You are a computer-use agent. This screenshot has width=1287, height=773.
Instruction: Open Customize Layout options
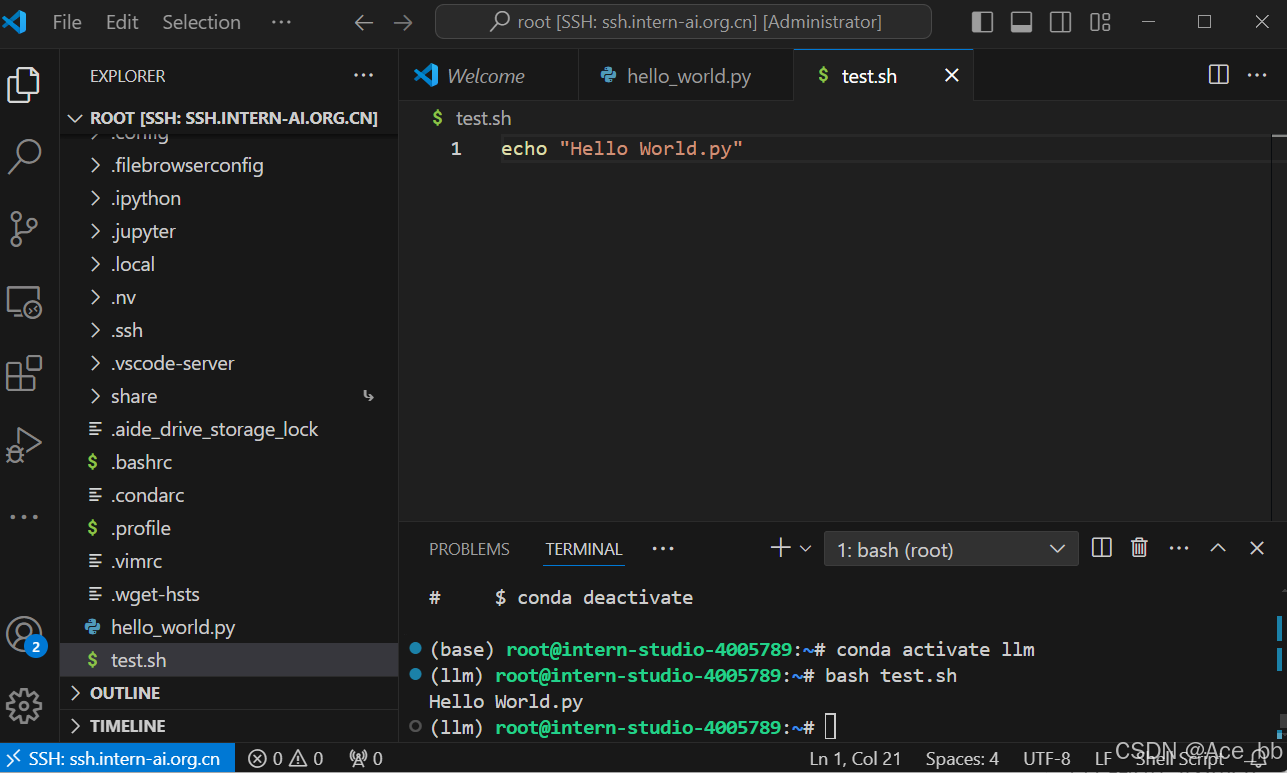tap(1100, 22)
